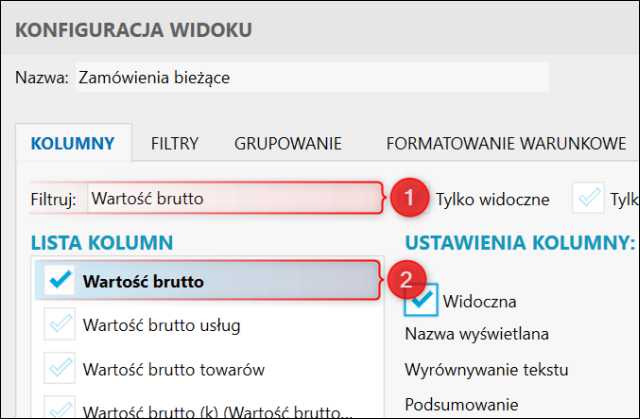This screenshot has width=640, height=419.
Task: Toggle the second 'Tylk…' checkbox on the filter row
Action: pos(587,198)
